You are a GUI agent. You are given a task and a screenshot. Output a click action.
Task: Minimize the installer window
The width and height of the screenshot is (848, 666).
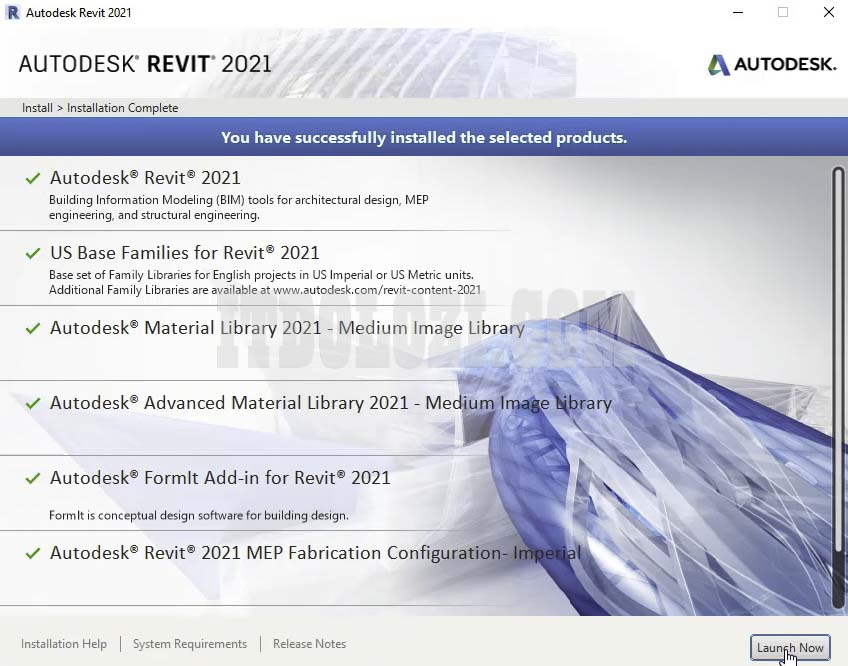point(737,13)
